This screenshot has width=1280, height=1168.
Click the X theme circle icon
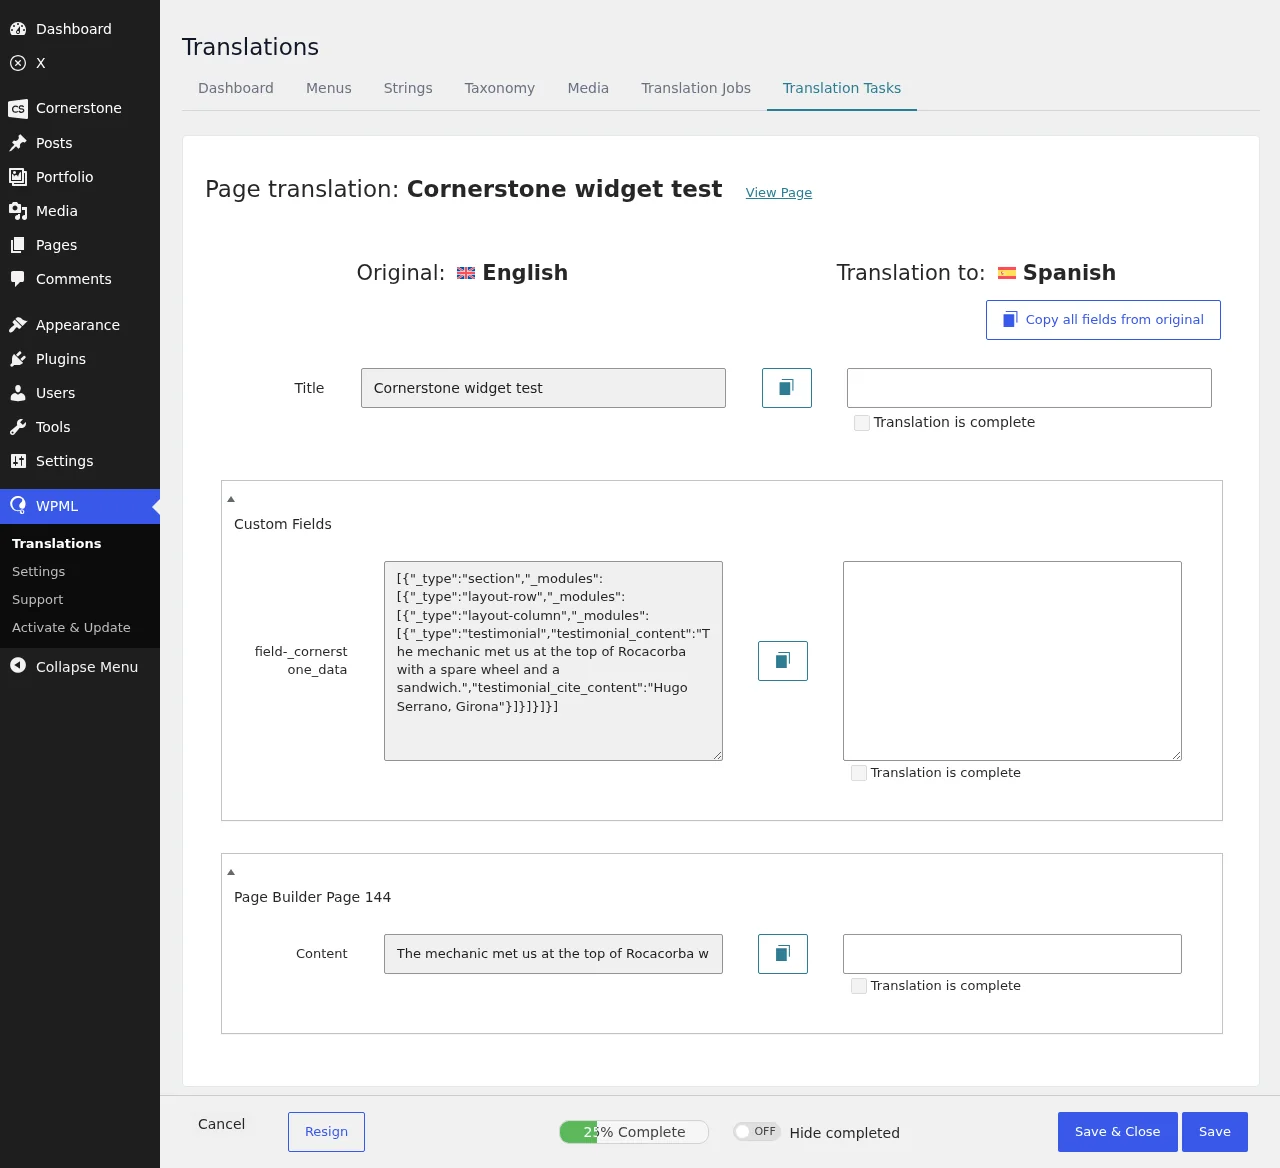click(18, 63)
